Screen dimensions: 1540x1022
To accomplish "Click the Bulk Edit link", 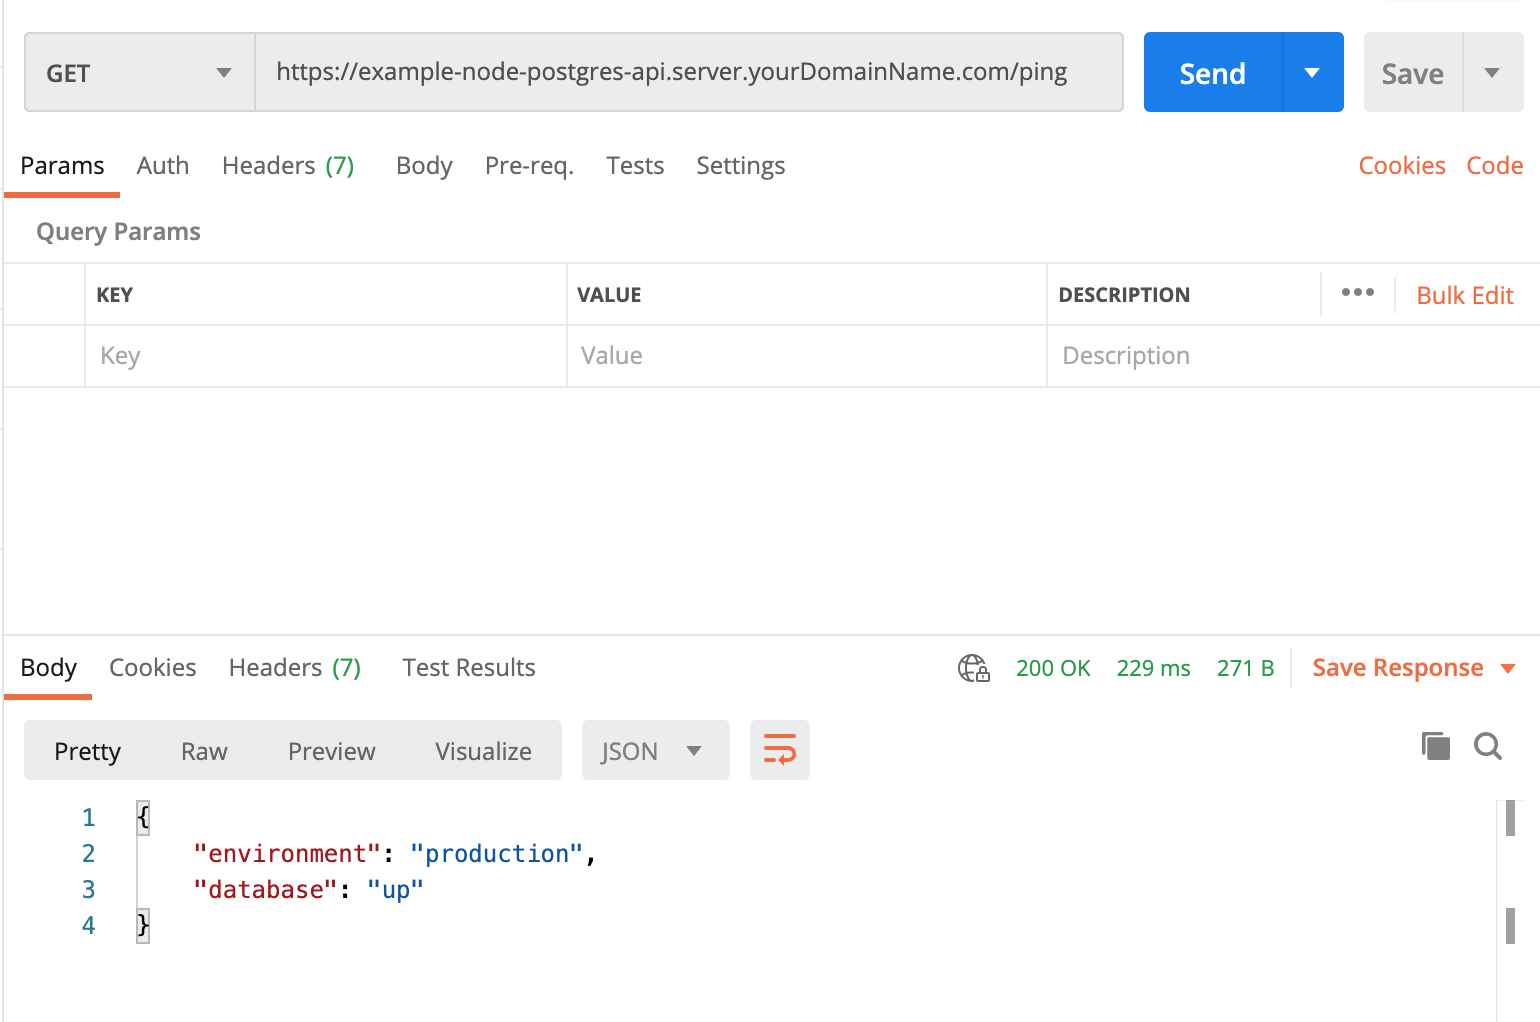I will coord(1464,295).
